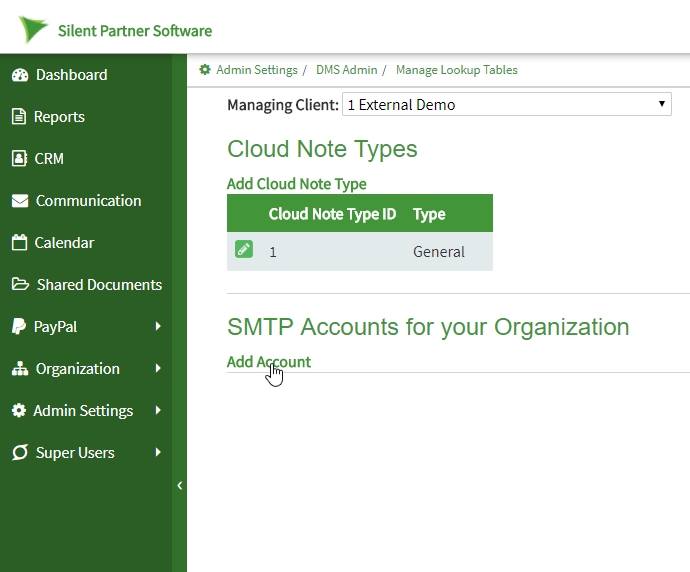Click the Reports document icon

pos(19,117)
